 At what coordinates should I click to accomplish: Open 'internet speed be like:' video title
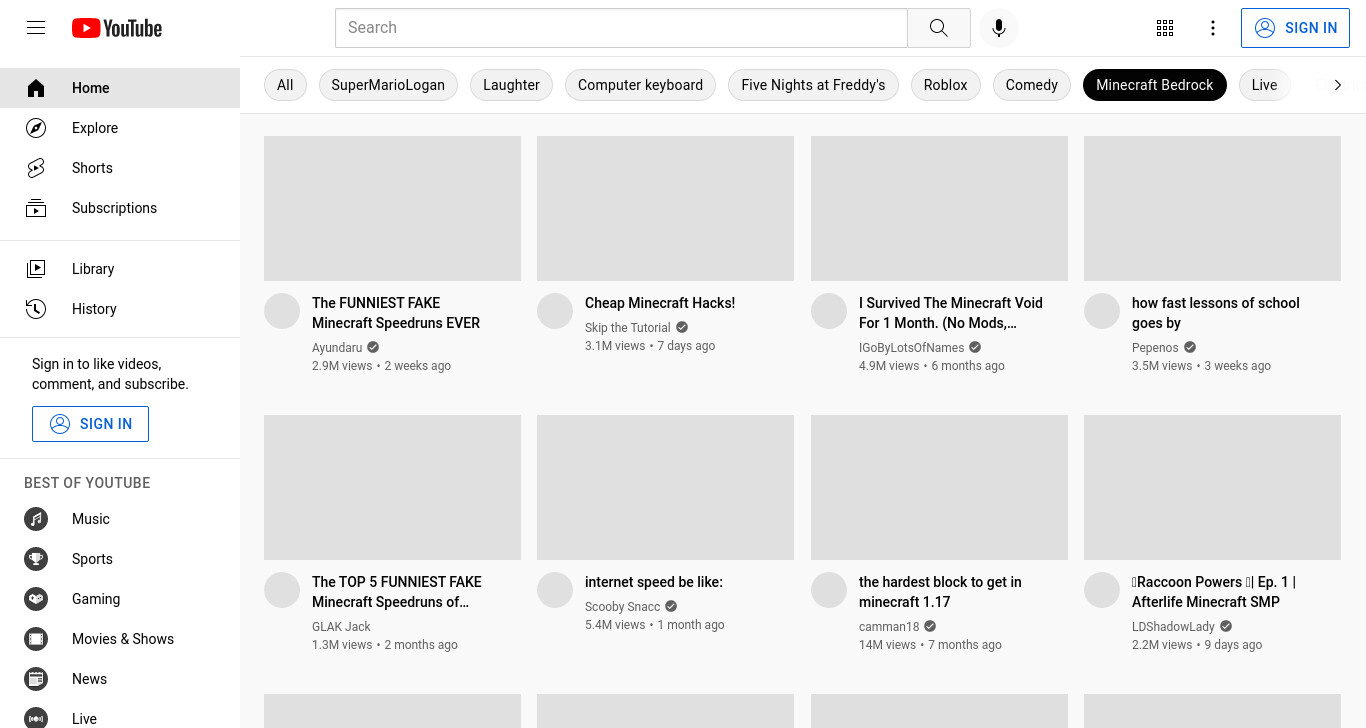tap(654, 582)
